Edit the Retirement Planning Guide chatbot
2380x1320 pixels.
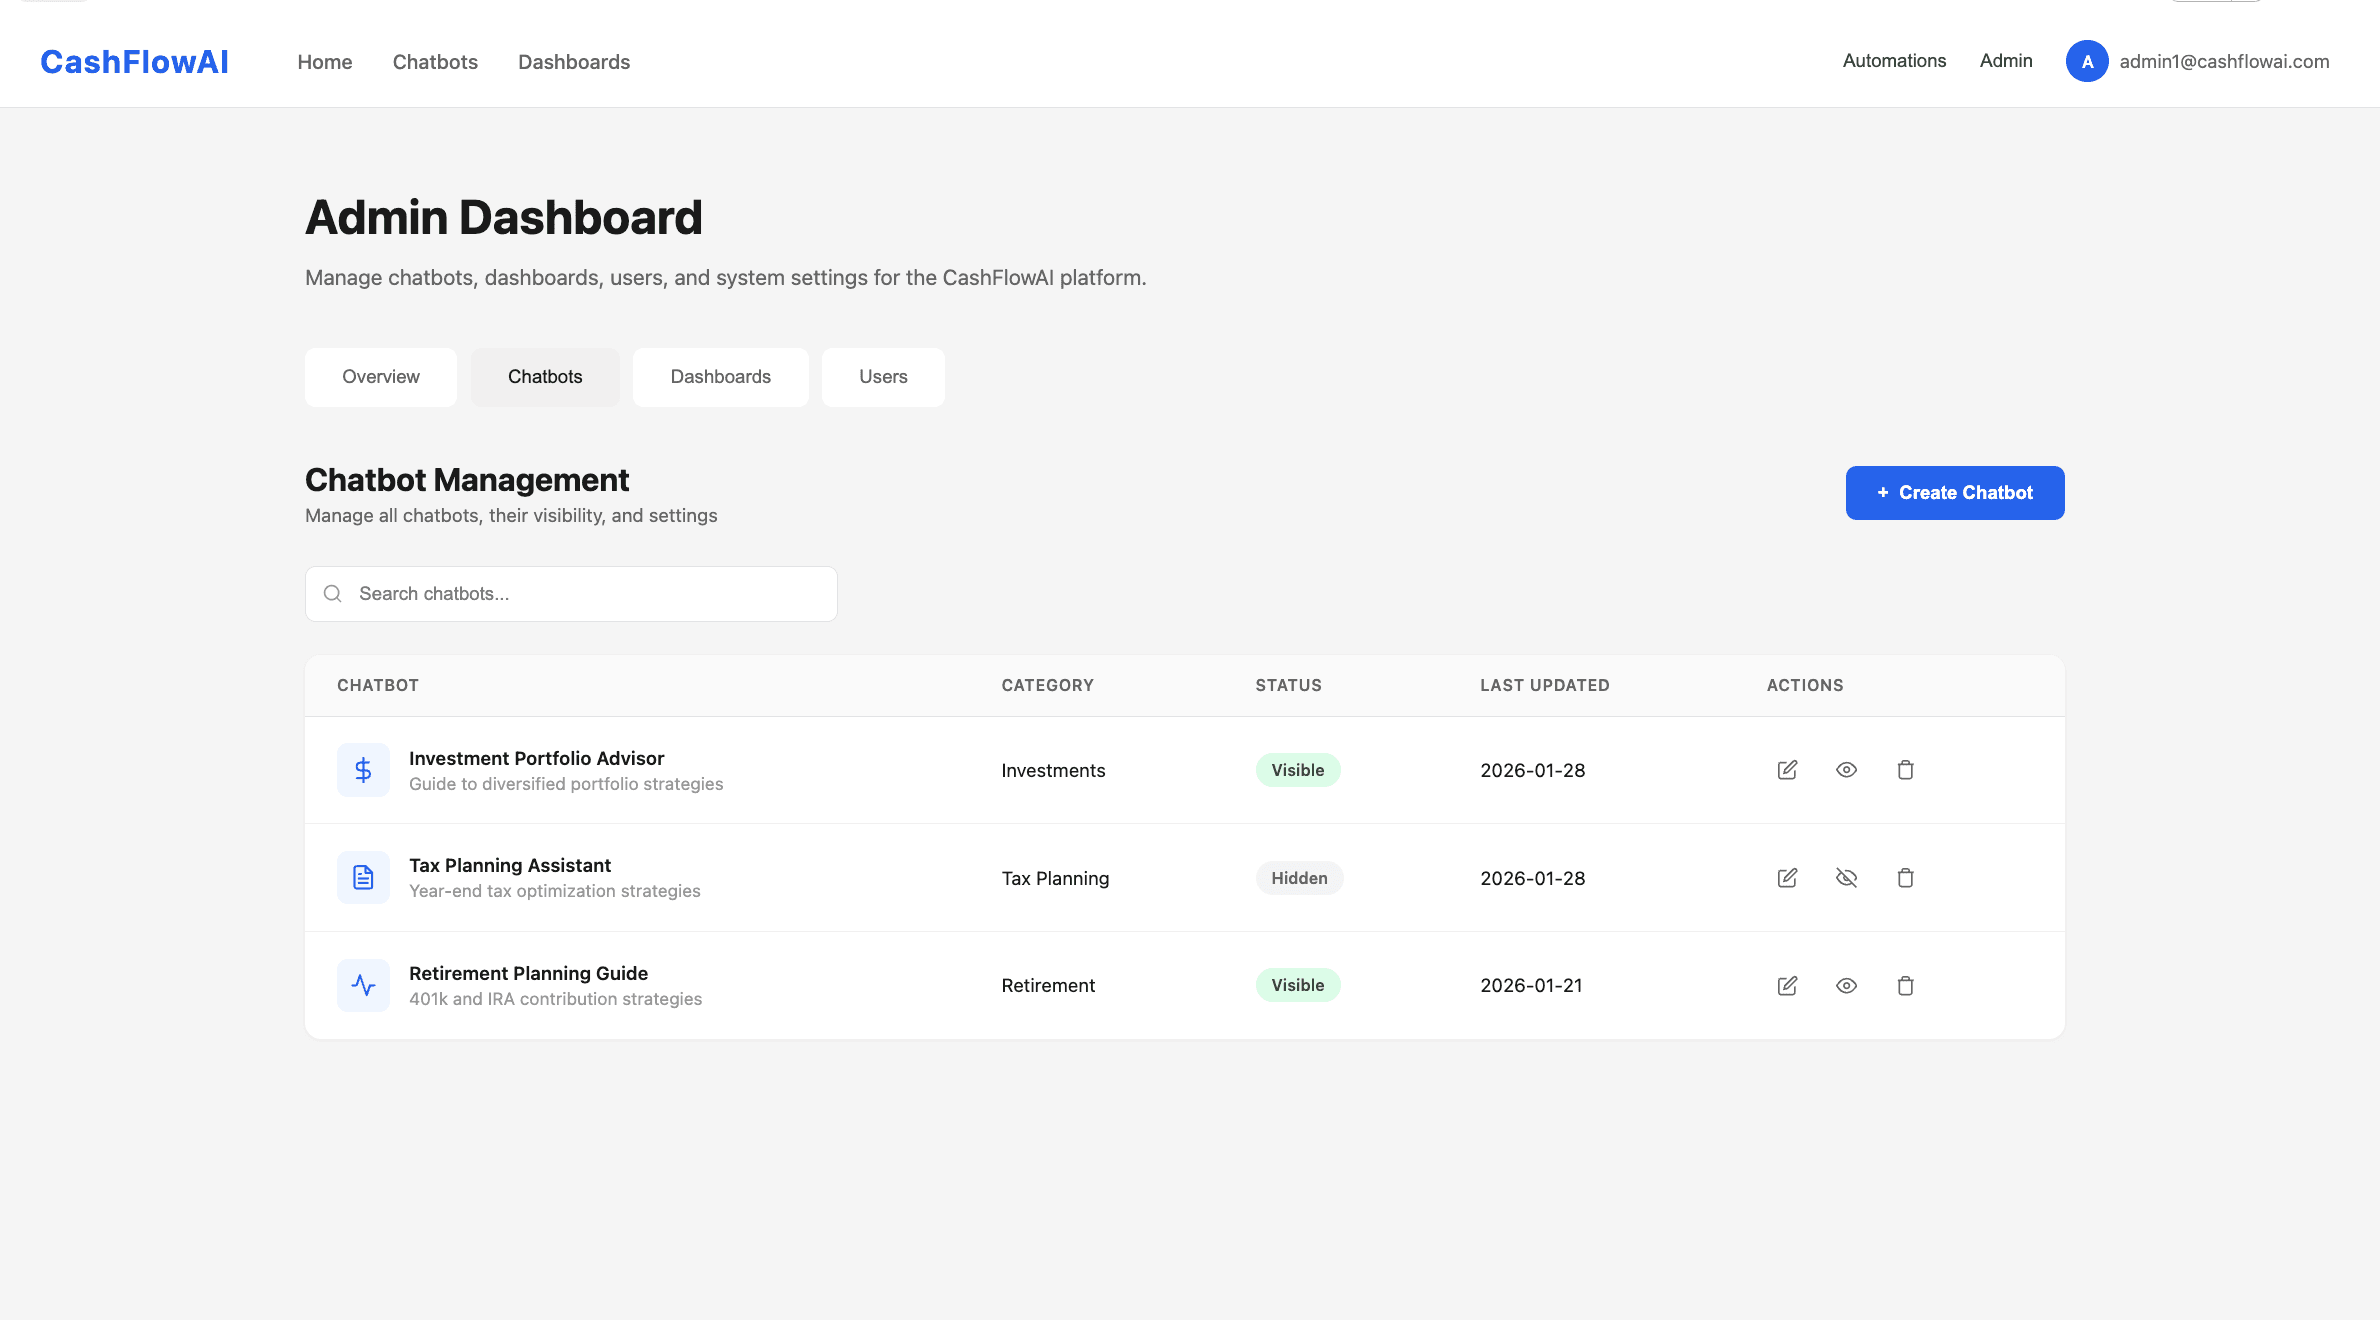click(1787, 985)
